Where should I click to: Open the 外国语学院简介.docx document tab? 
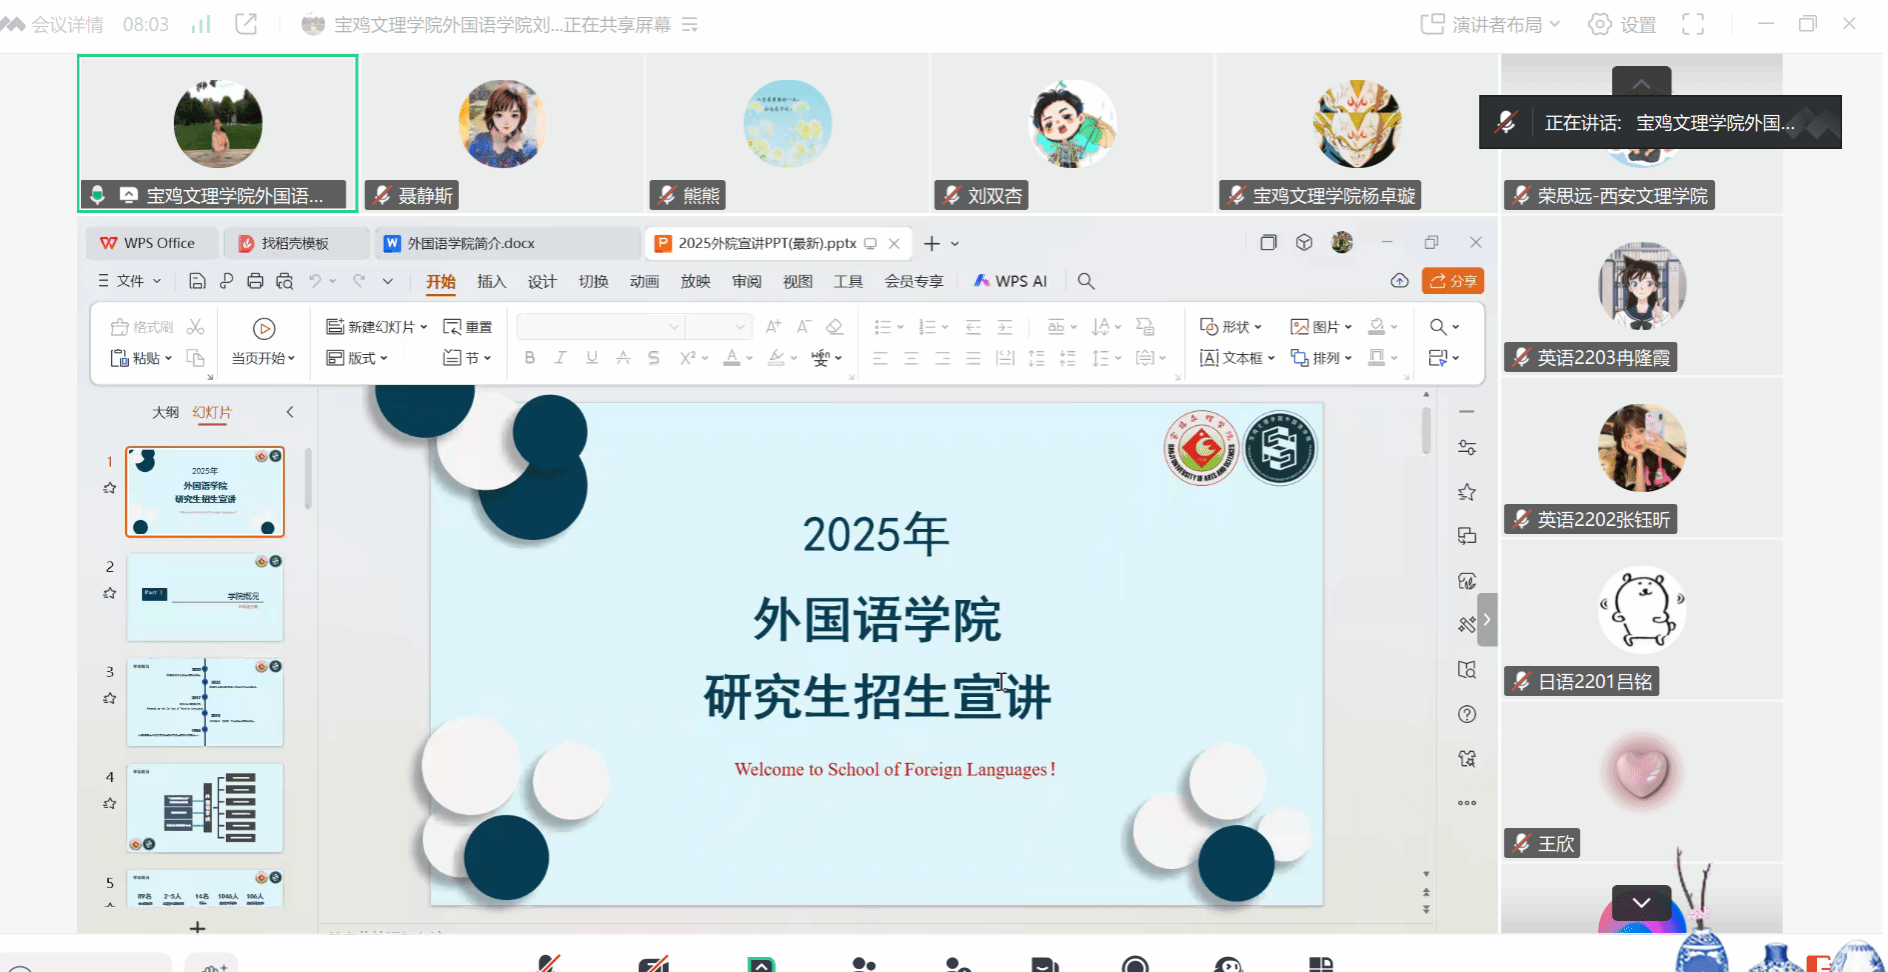coord(471,243)
